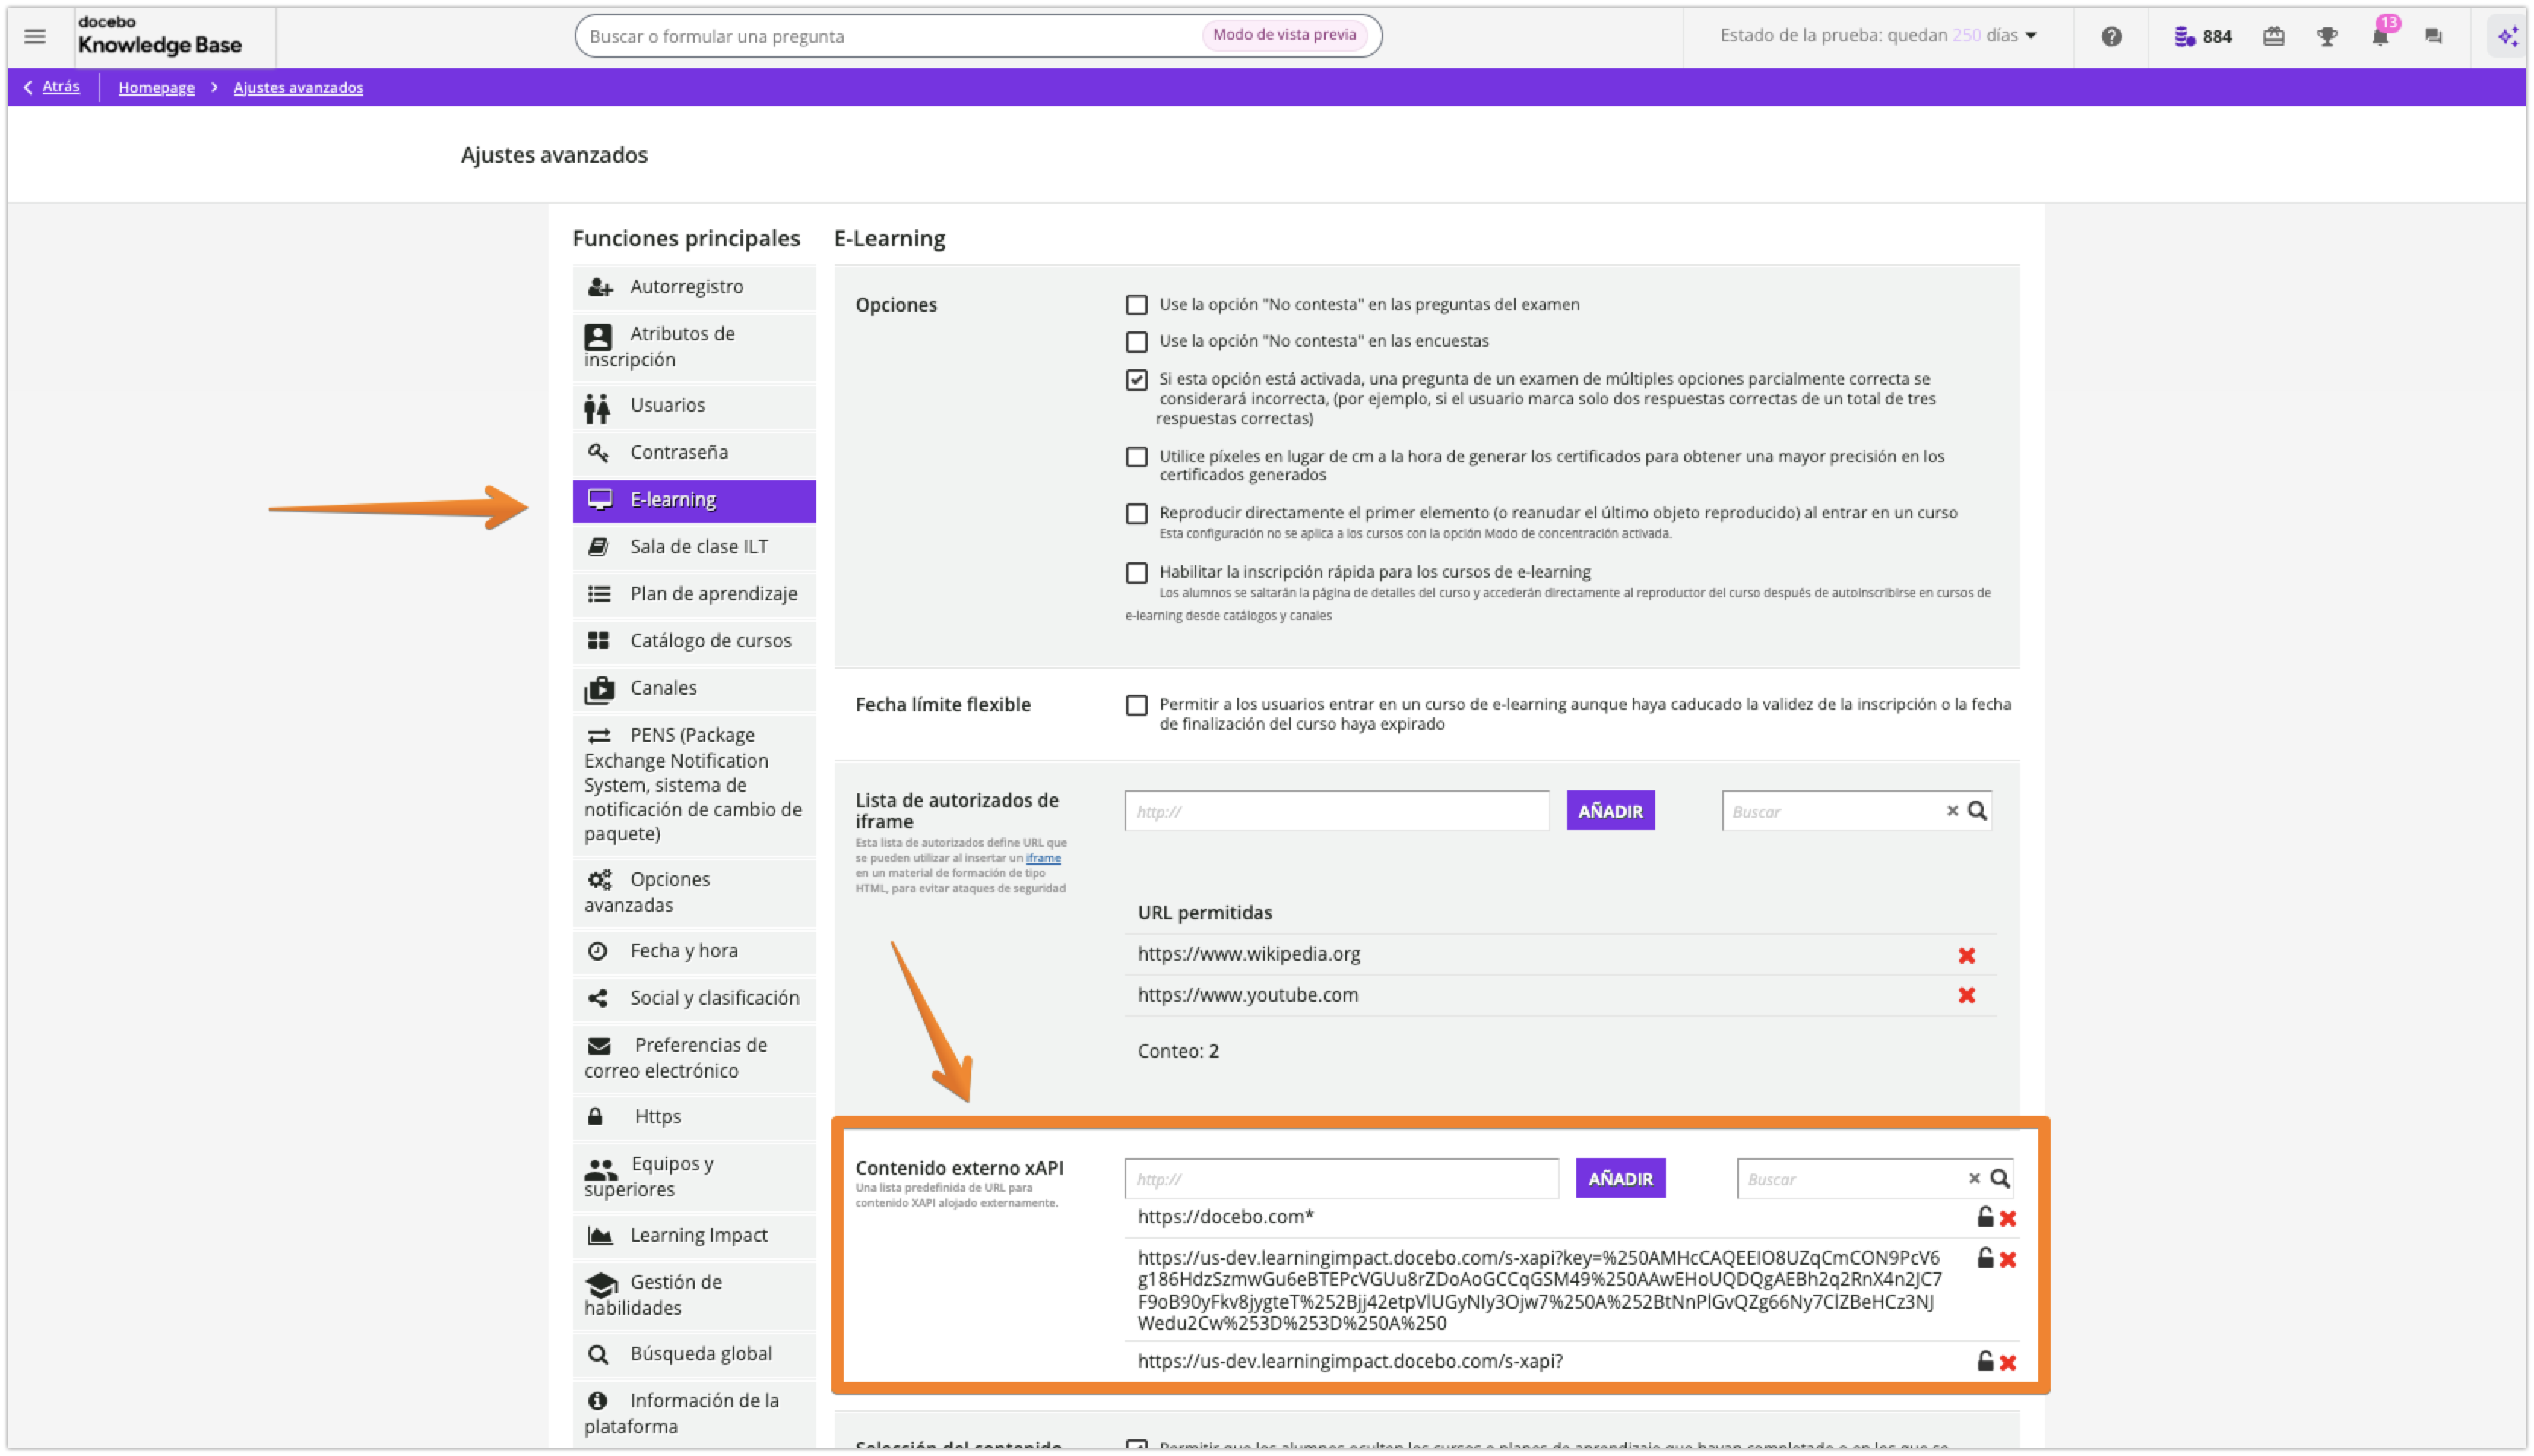2534x1456 pixels.
Task: Open Fecha y hora section
Action: tap(694, 951)
